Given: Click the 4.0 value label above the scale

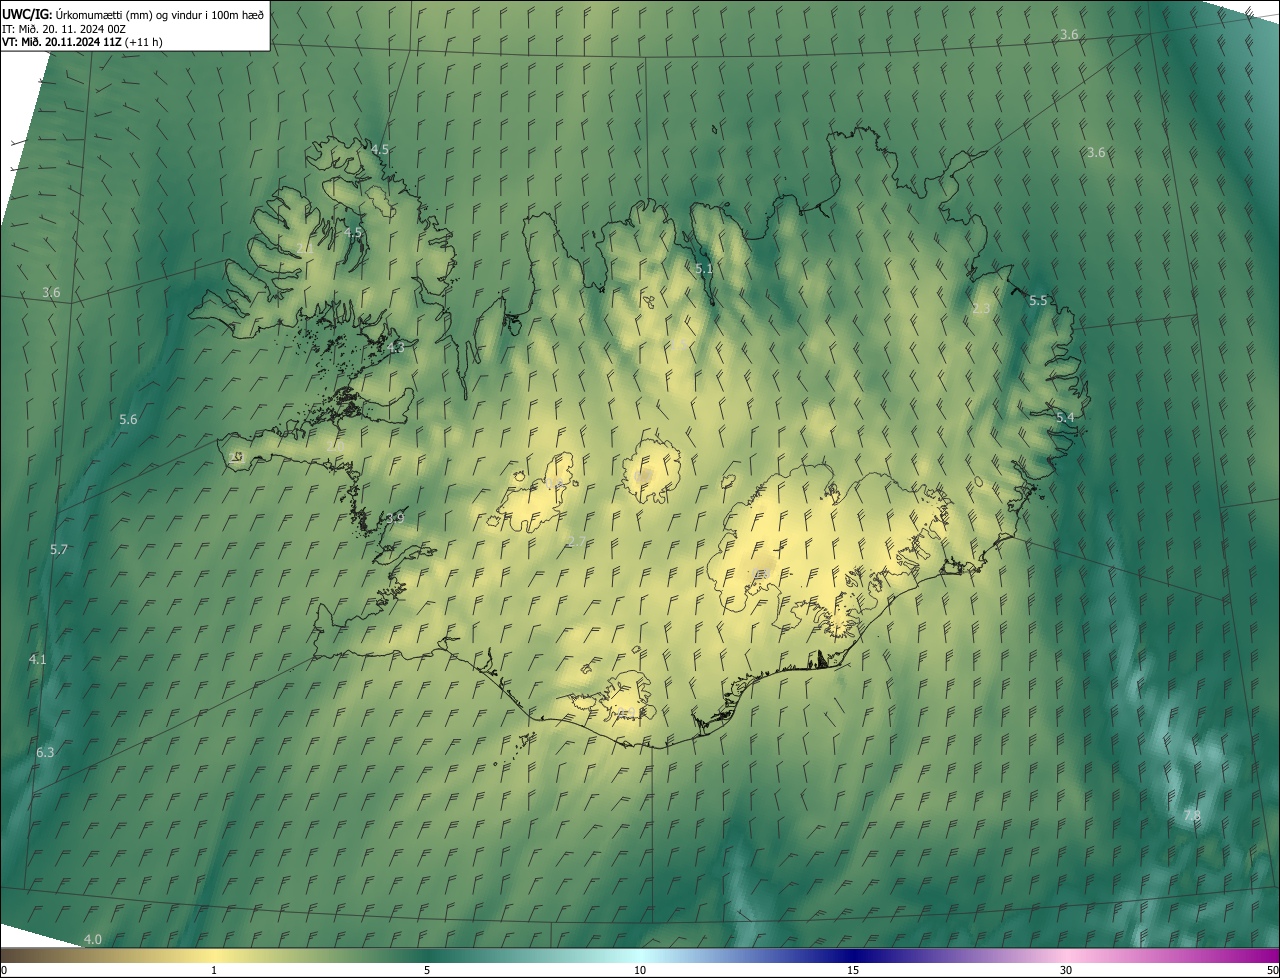Looking at the screenshot, I should click(92, 940).
